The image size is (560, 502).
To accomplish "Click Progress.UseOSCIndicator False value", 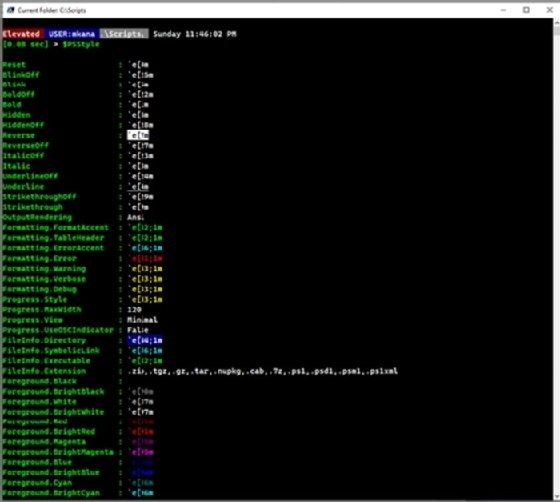I will pos(138,330).
